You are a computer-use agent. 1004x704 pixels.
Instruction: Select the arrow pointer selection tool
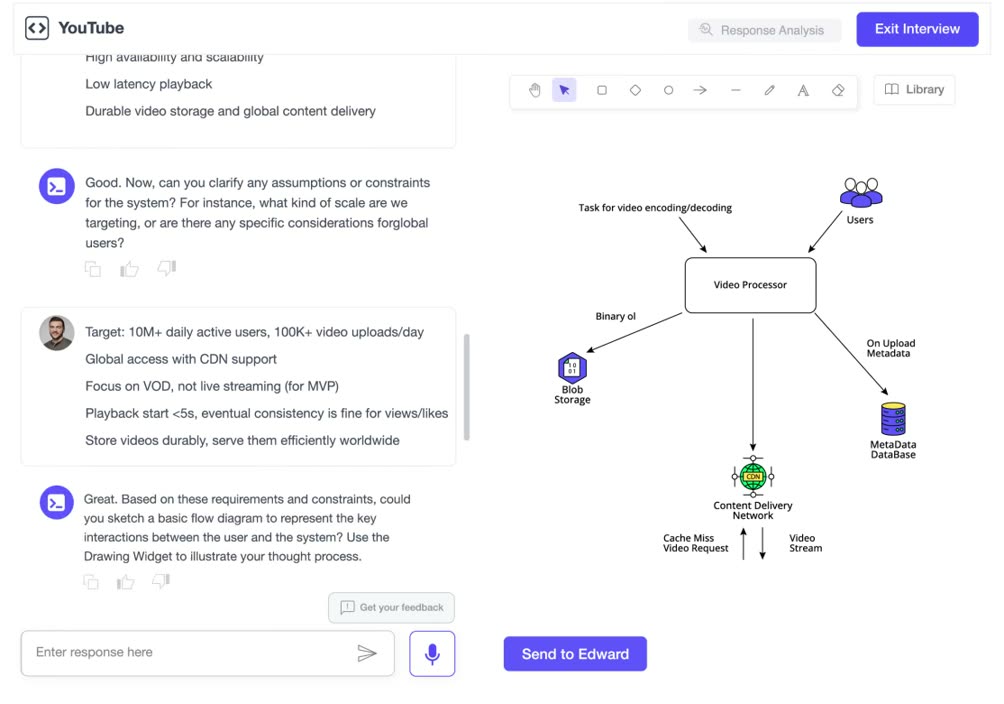564,90
